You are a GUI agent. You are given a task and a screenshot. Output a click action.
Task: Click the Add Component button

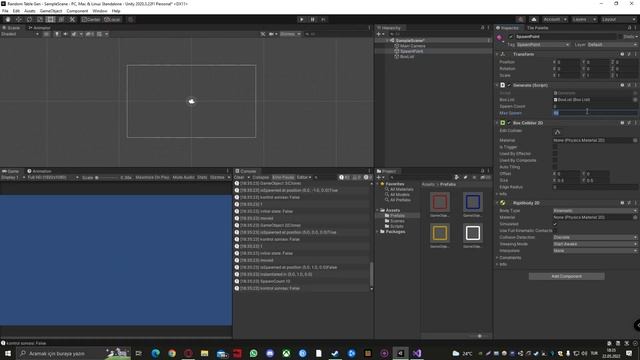point(567,276)
